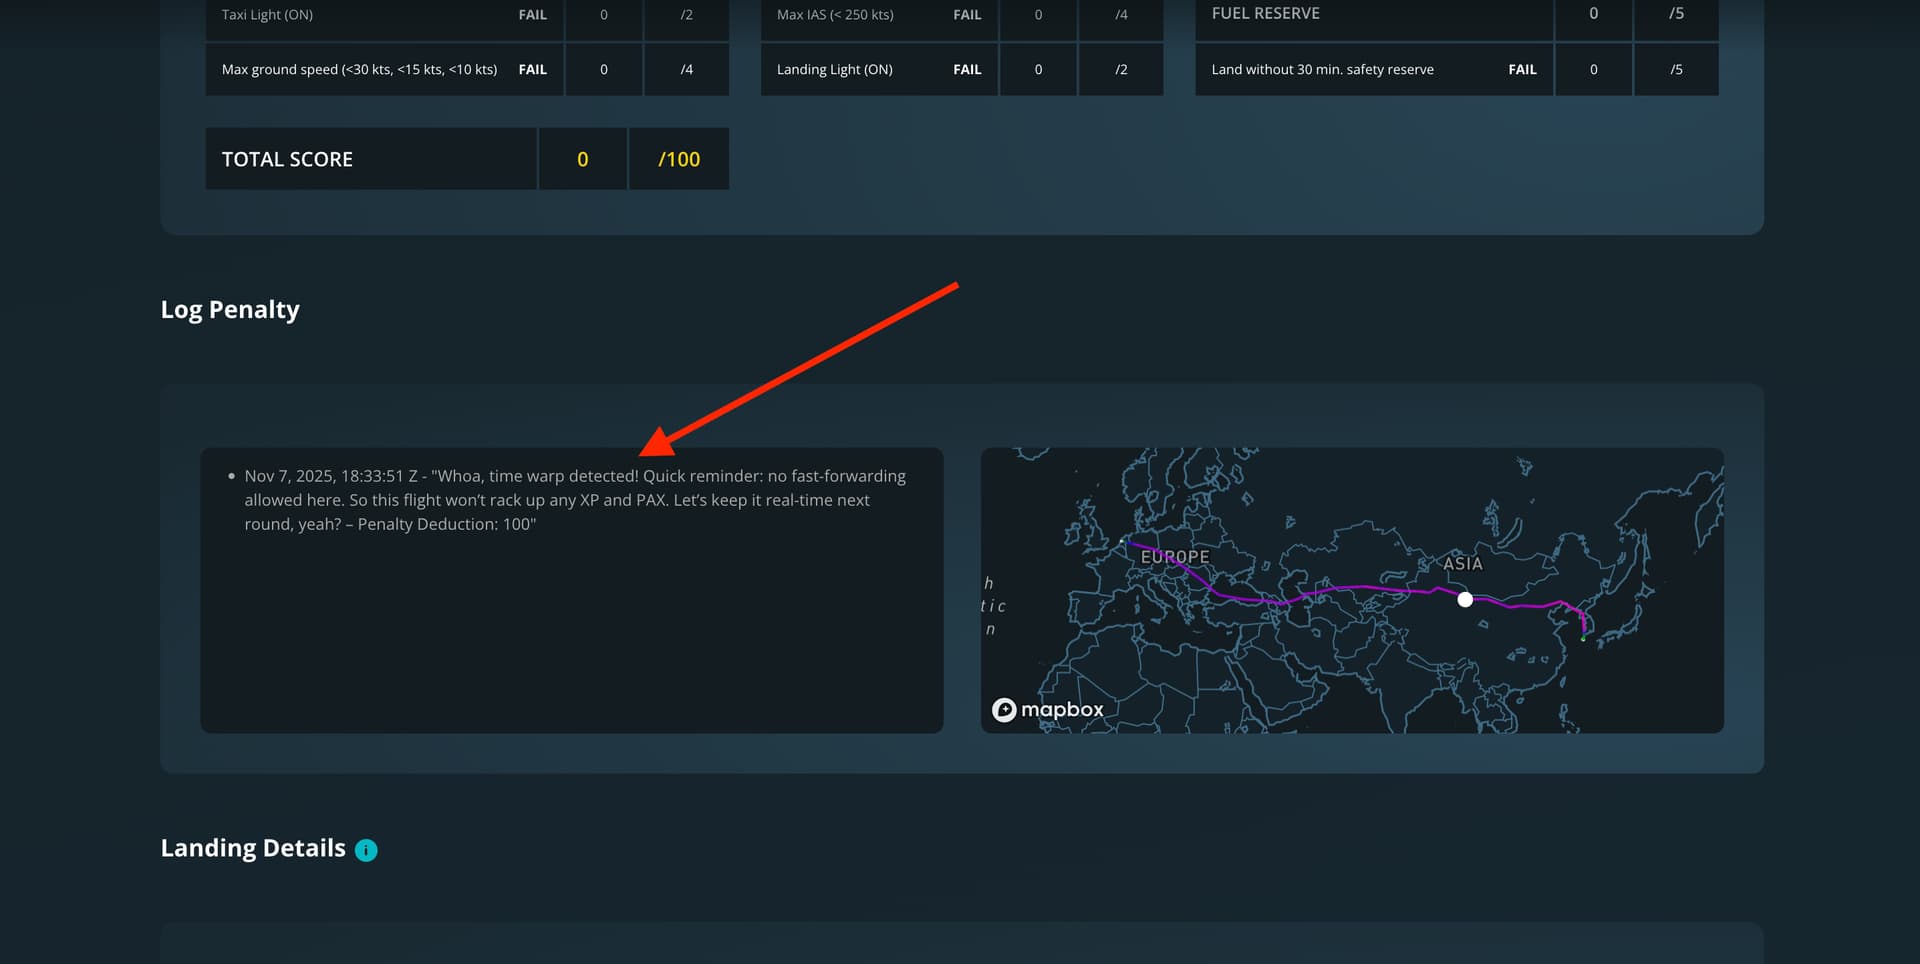1920x964 pixels.
Task: Click the Log Penalty heading
Action: [x=230, y=310]
